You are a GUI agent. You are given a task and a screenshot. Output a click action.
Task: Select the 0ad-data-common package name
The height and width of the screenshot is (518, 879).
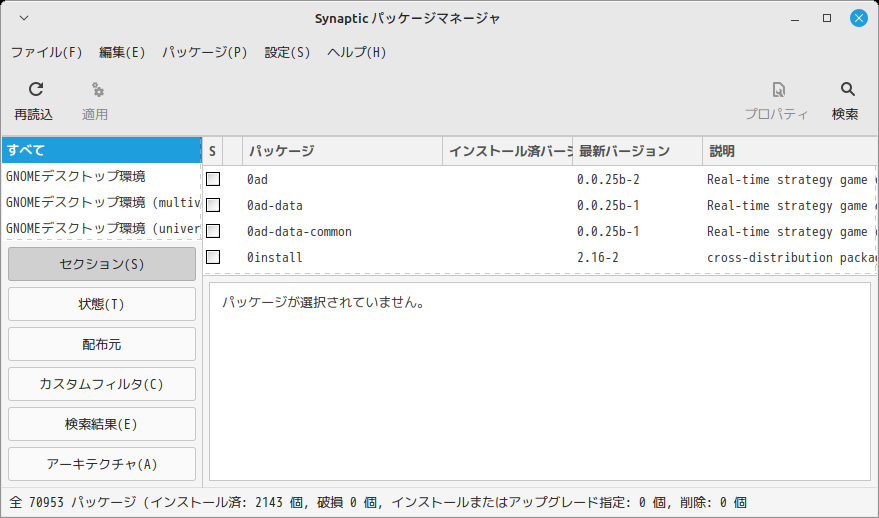click(299, 232)
